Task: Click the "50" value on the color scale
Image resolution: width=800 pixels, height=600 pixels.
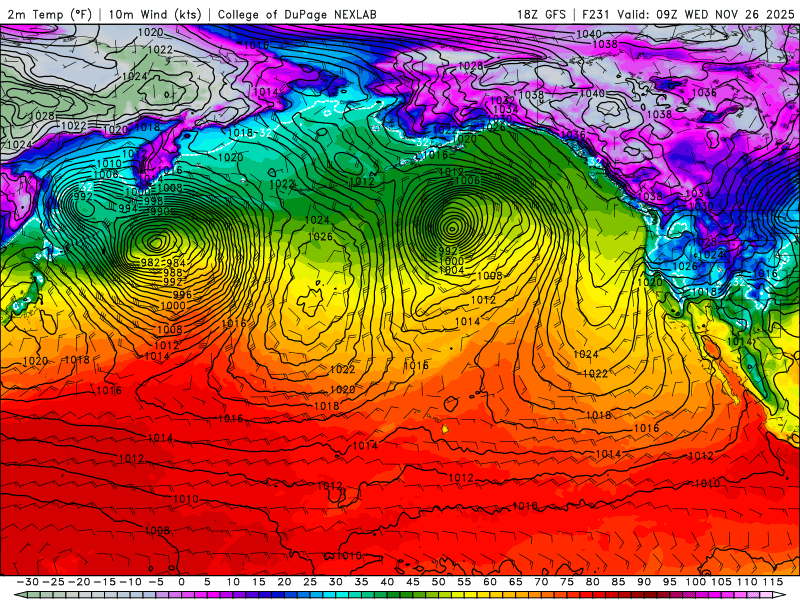Action: [438, 582]
